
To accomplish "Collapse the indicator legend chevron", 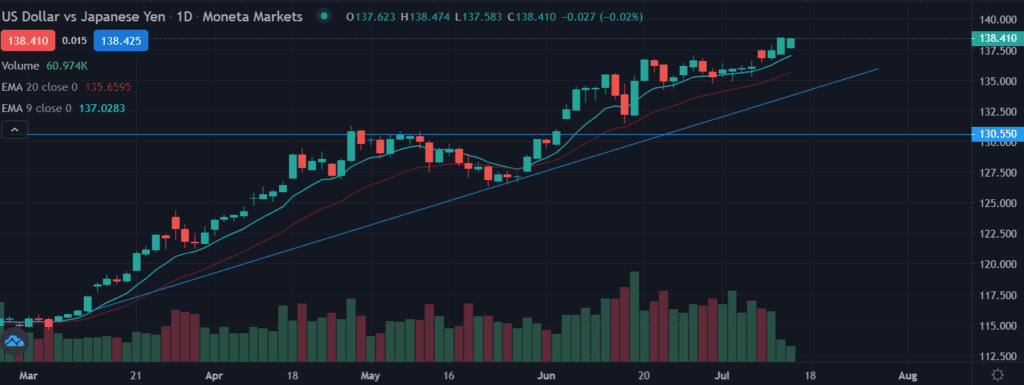I will 15,131.
